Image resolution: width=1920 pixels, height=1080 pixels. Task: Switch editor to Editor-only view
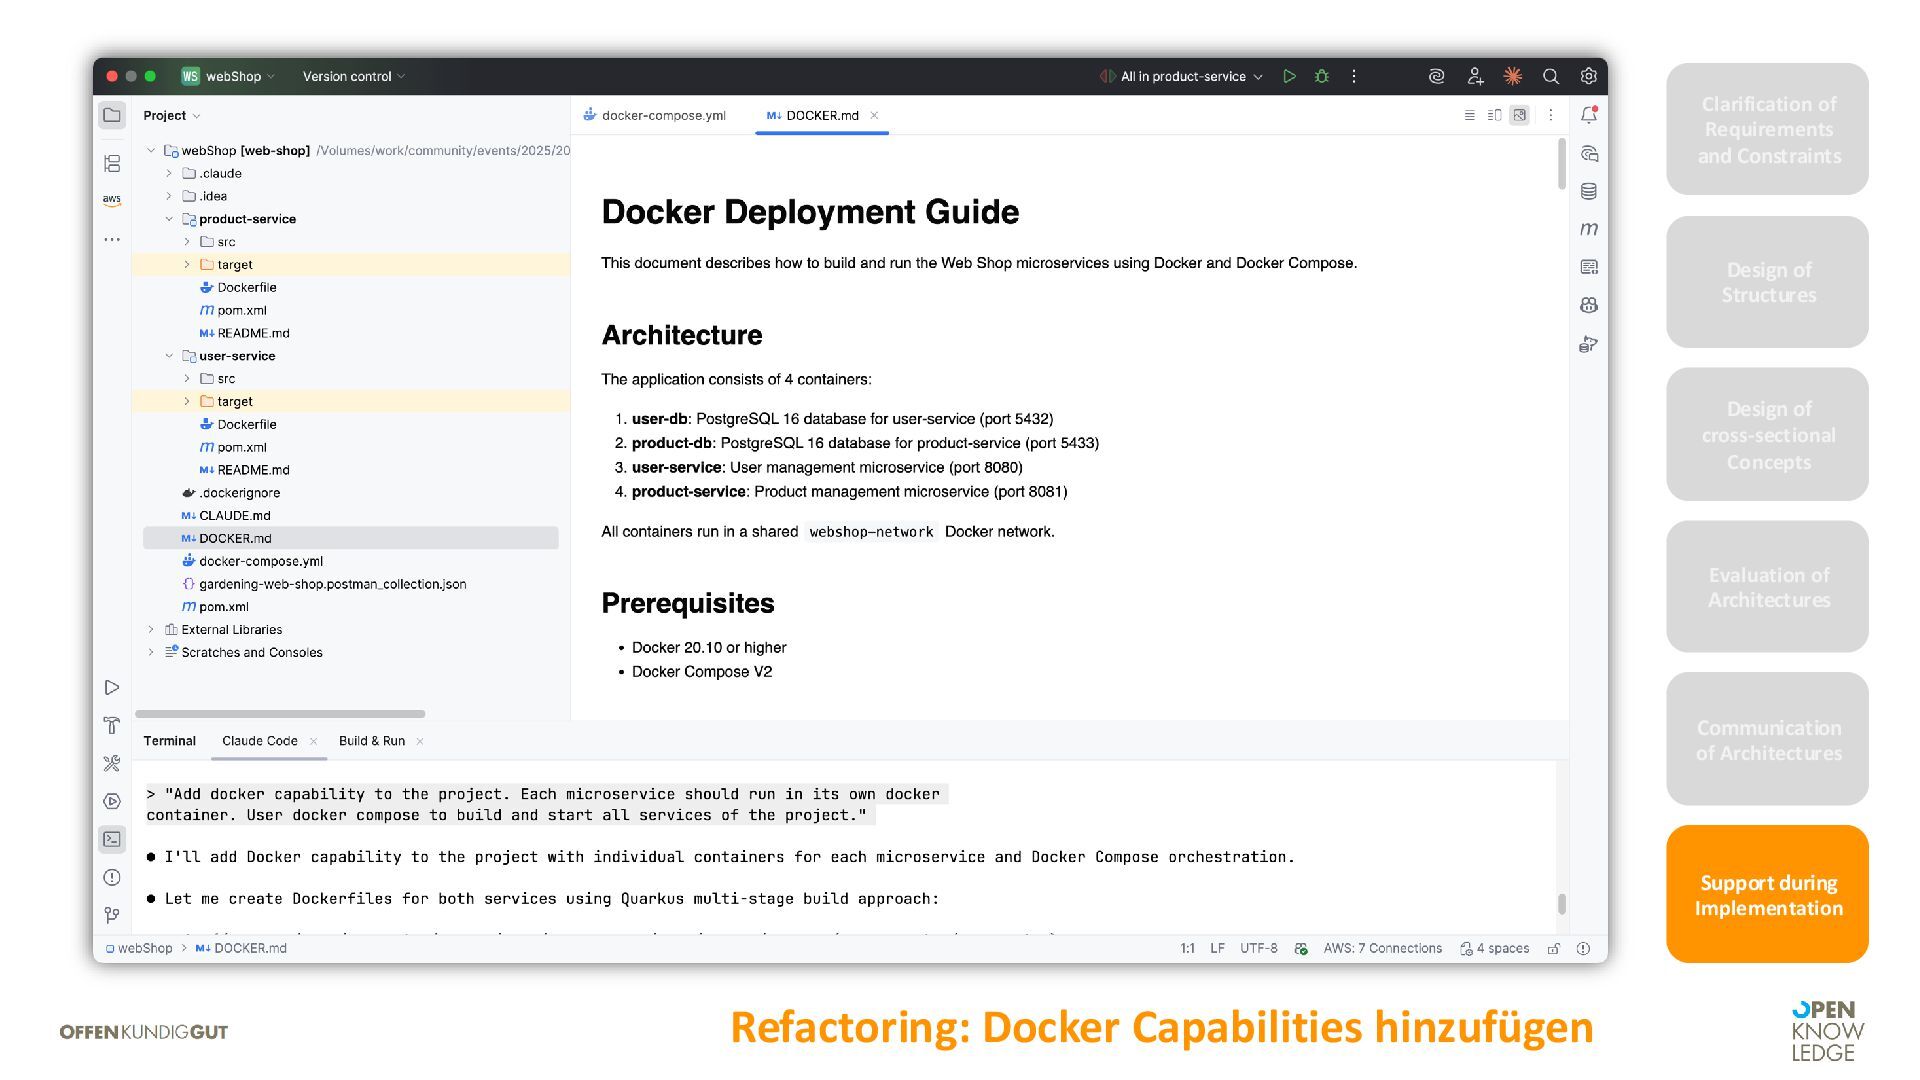tap(1469, 115)
